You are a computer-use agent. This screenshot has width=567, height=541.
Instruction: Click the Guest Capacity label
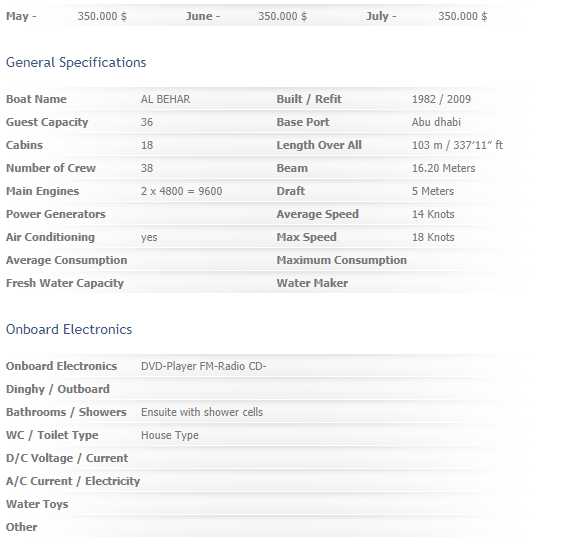[x=47, y=122]
